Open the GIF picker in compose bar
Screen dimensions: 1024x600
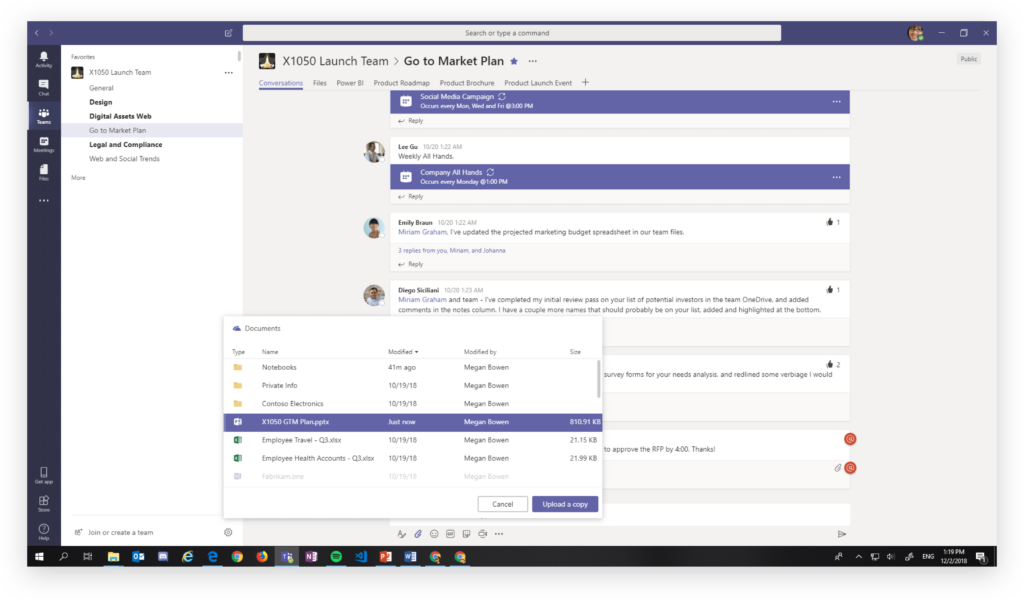point(451,534)
